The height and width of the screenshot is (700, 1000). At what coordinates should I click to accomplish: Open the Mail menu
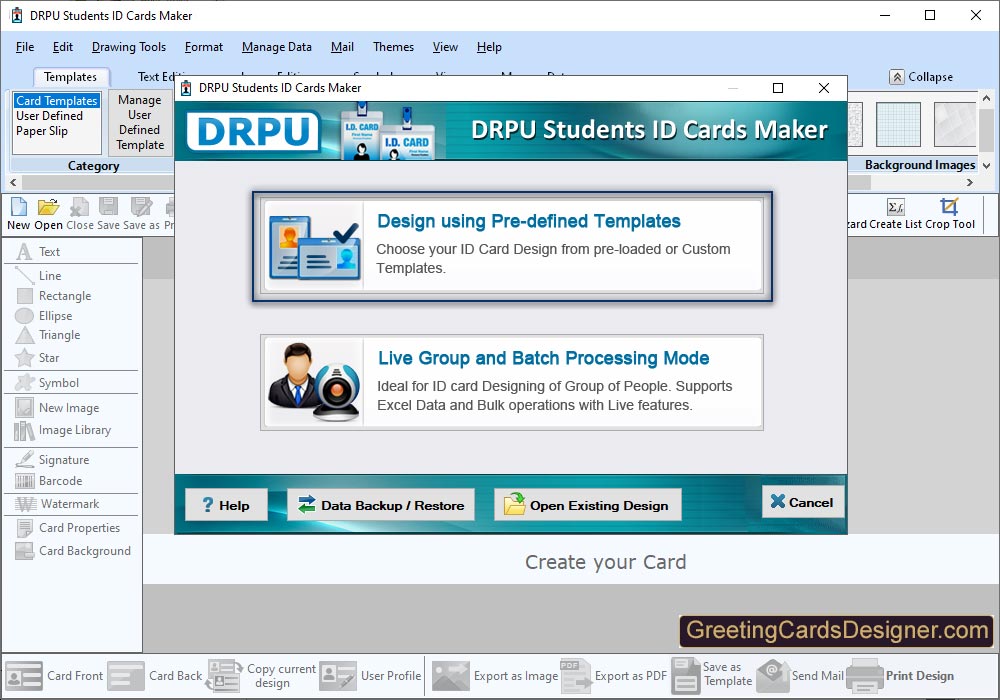tap(342, 47)
